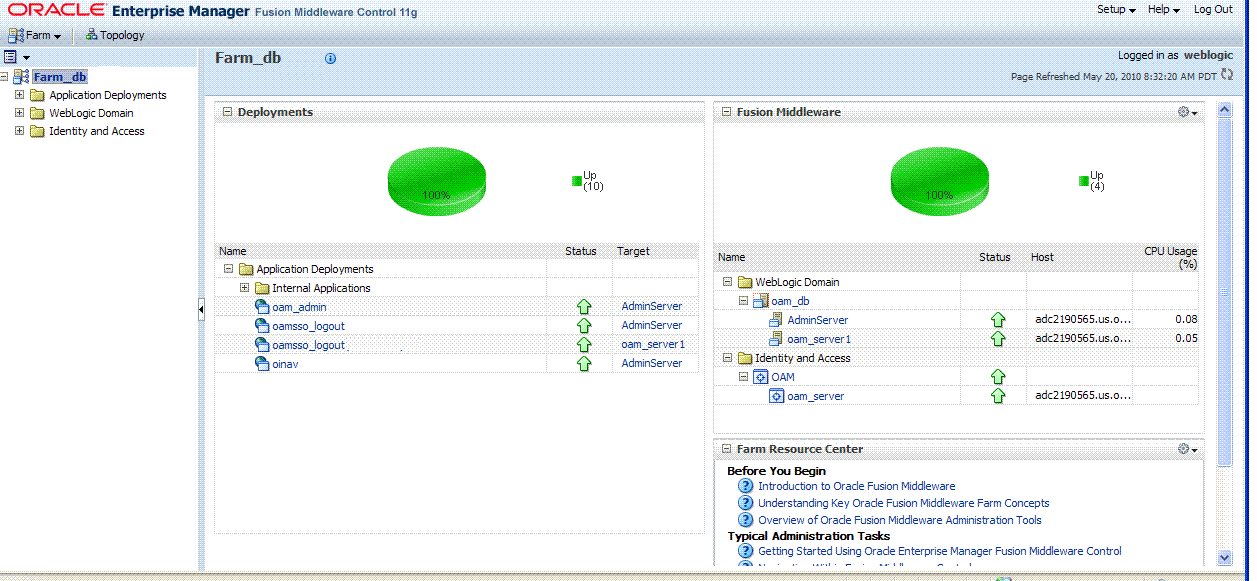This screenshot has height=581, width=1257.
Task: Click the Identity and Access folder icon in the left tree
Action: point(37,131)
